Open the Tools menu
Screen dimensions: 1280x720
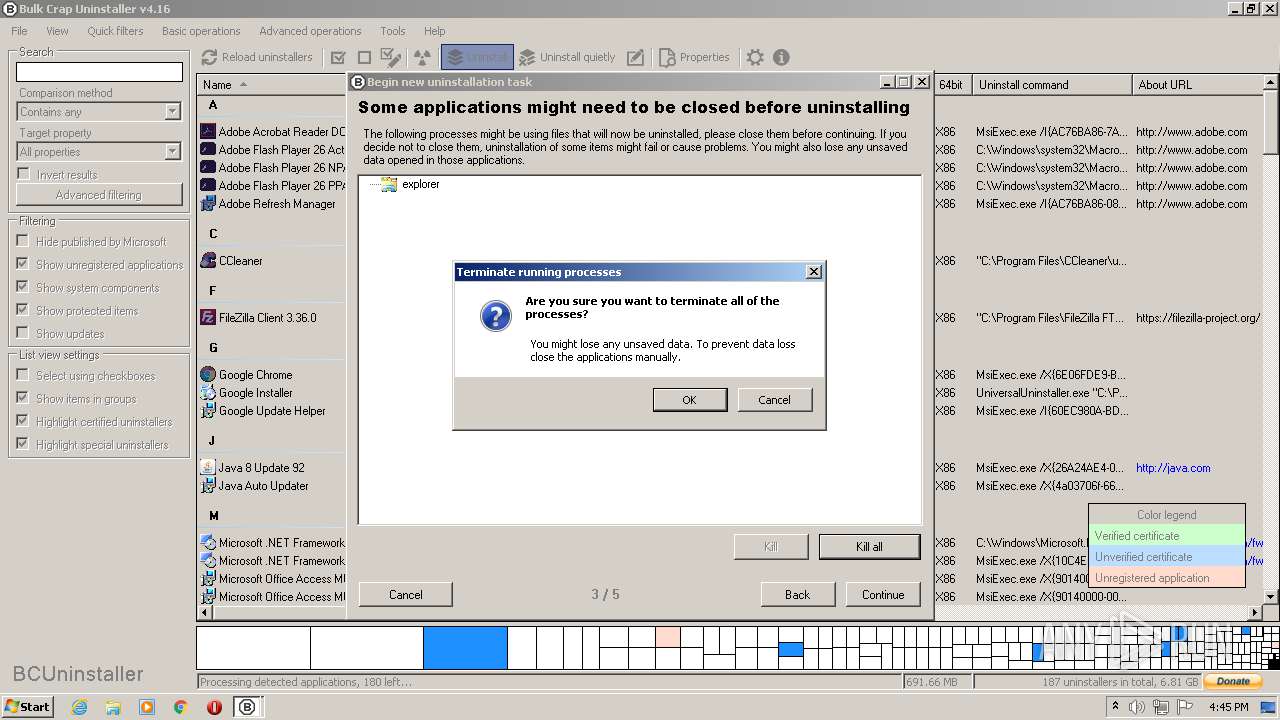pos(393,31)
